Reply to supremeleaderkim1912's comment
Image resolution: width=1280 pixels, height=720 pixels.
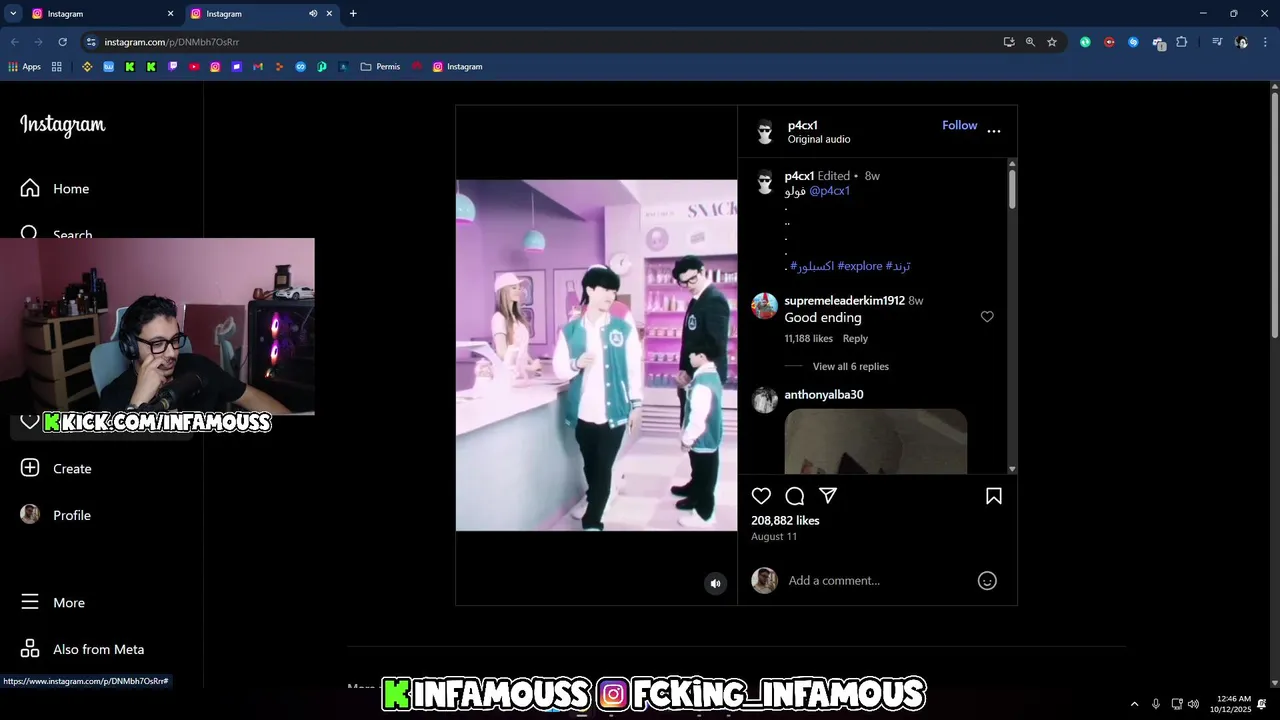tap(855, 339)
